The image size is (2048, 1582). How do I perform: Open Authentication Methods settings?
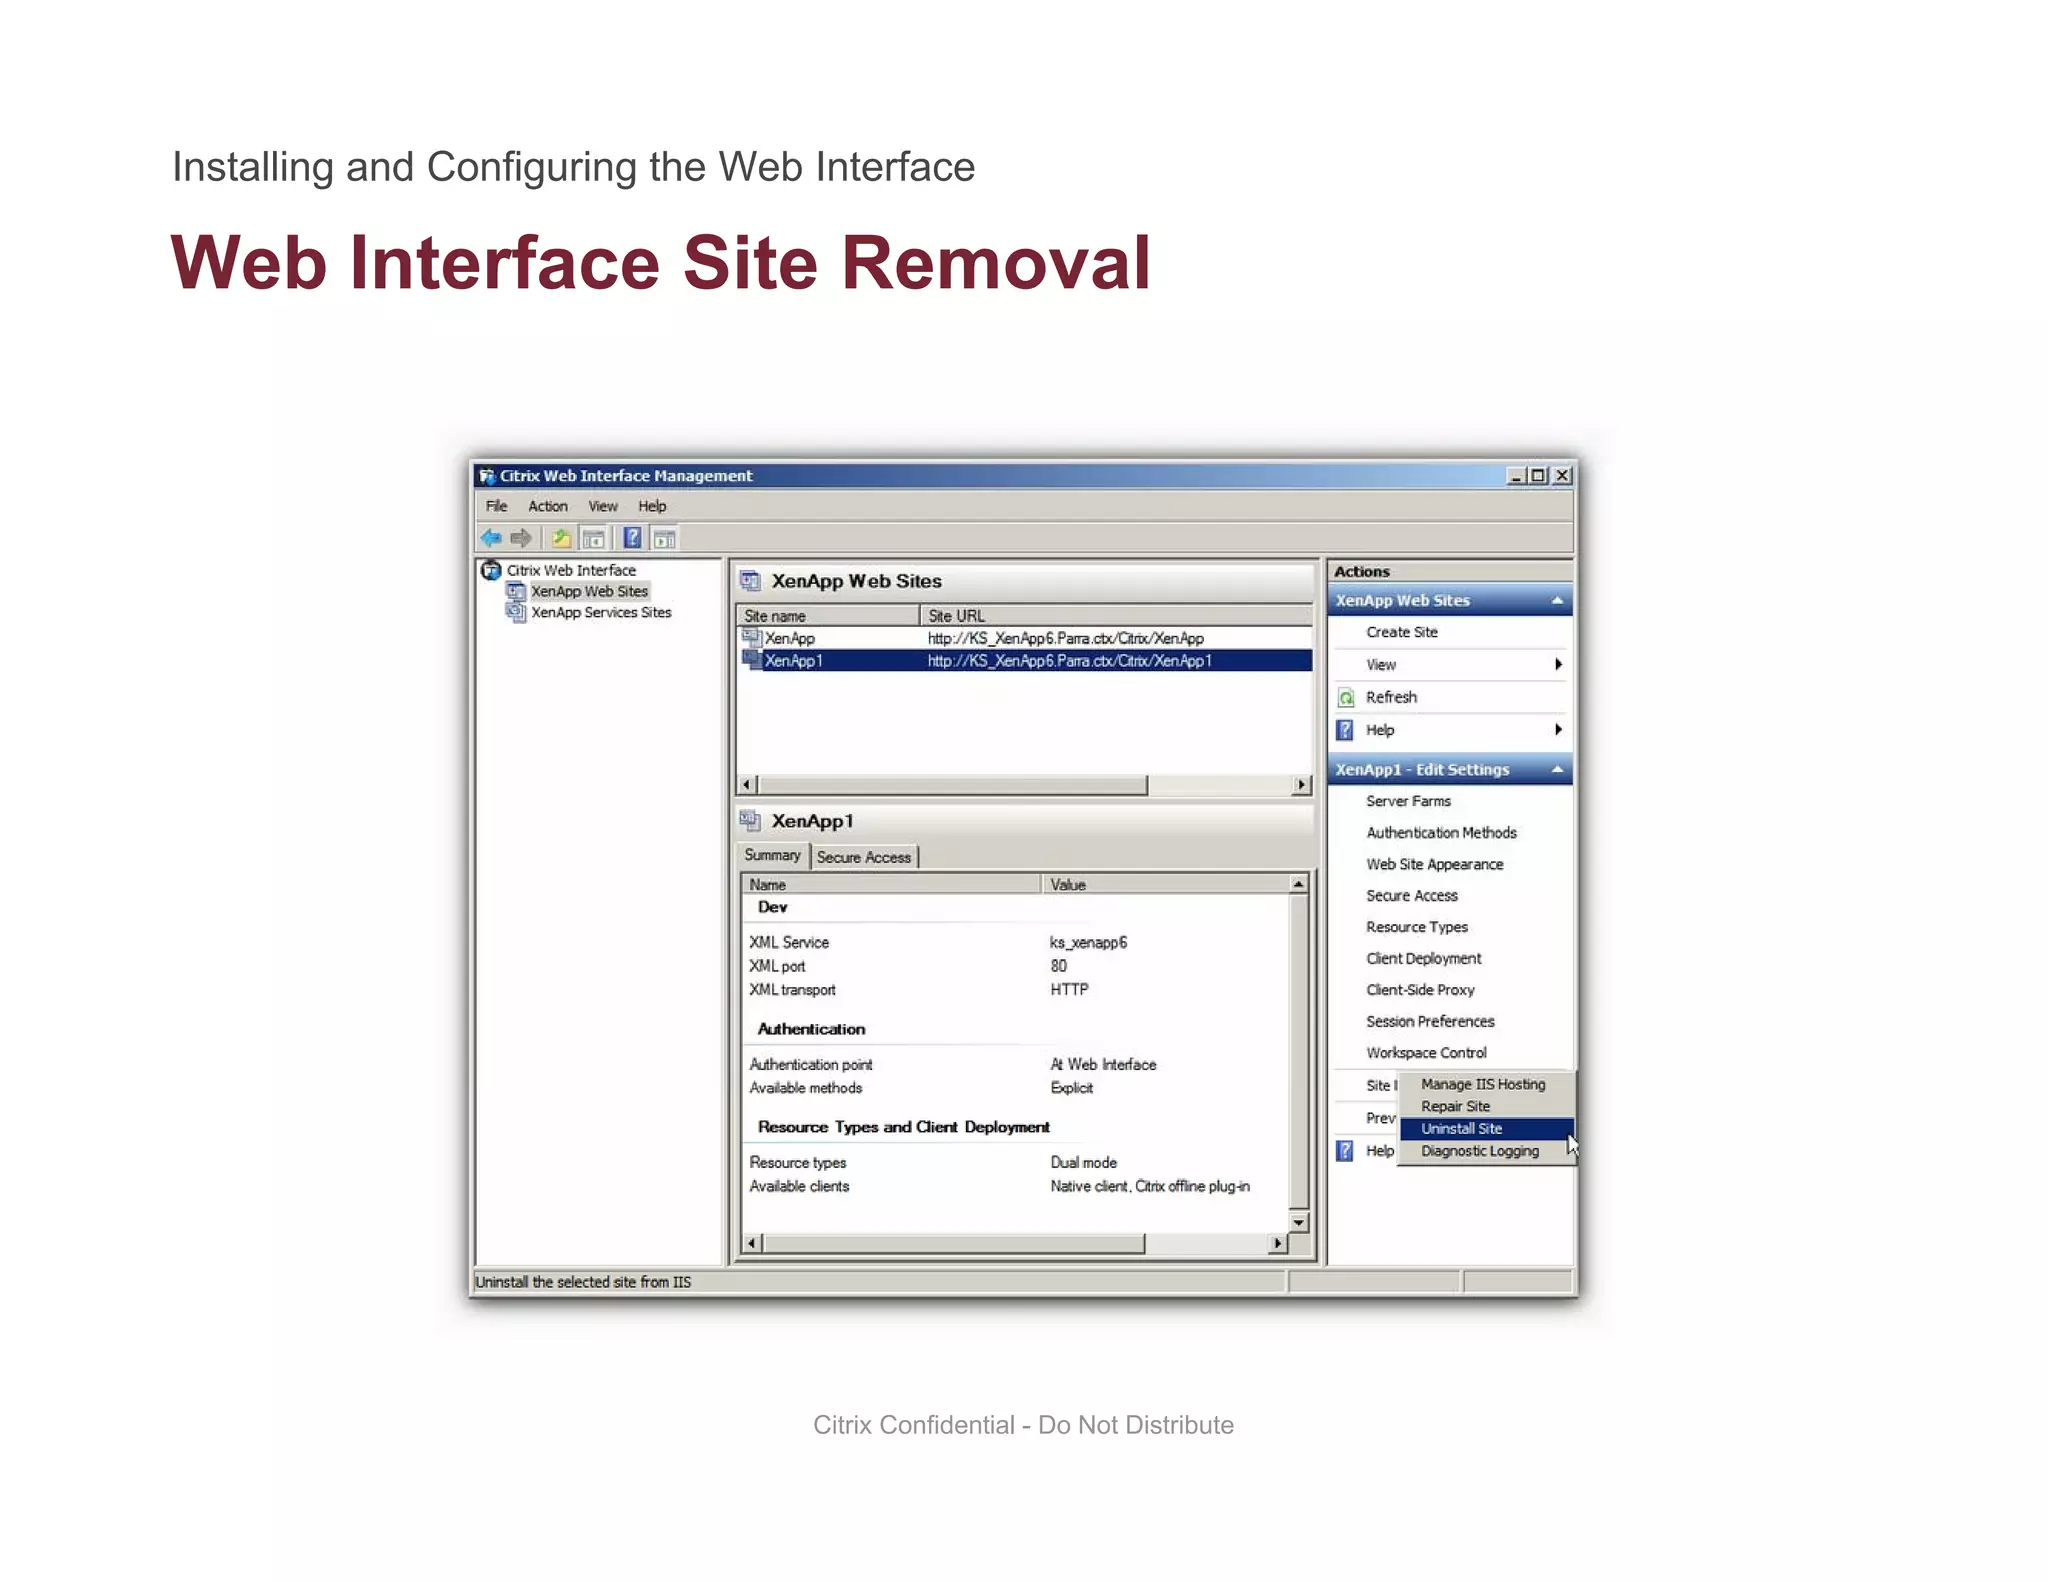(1441, 833)
